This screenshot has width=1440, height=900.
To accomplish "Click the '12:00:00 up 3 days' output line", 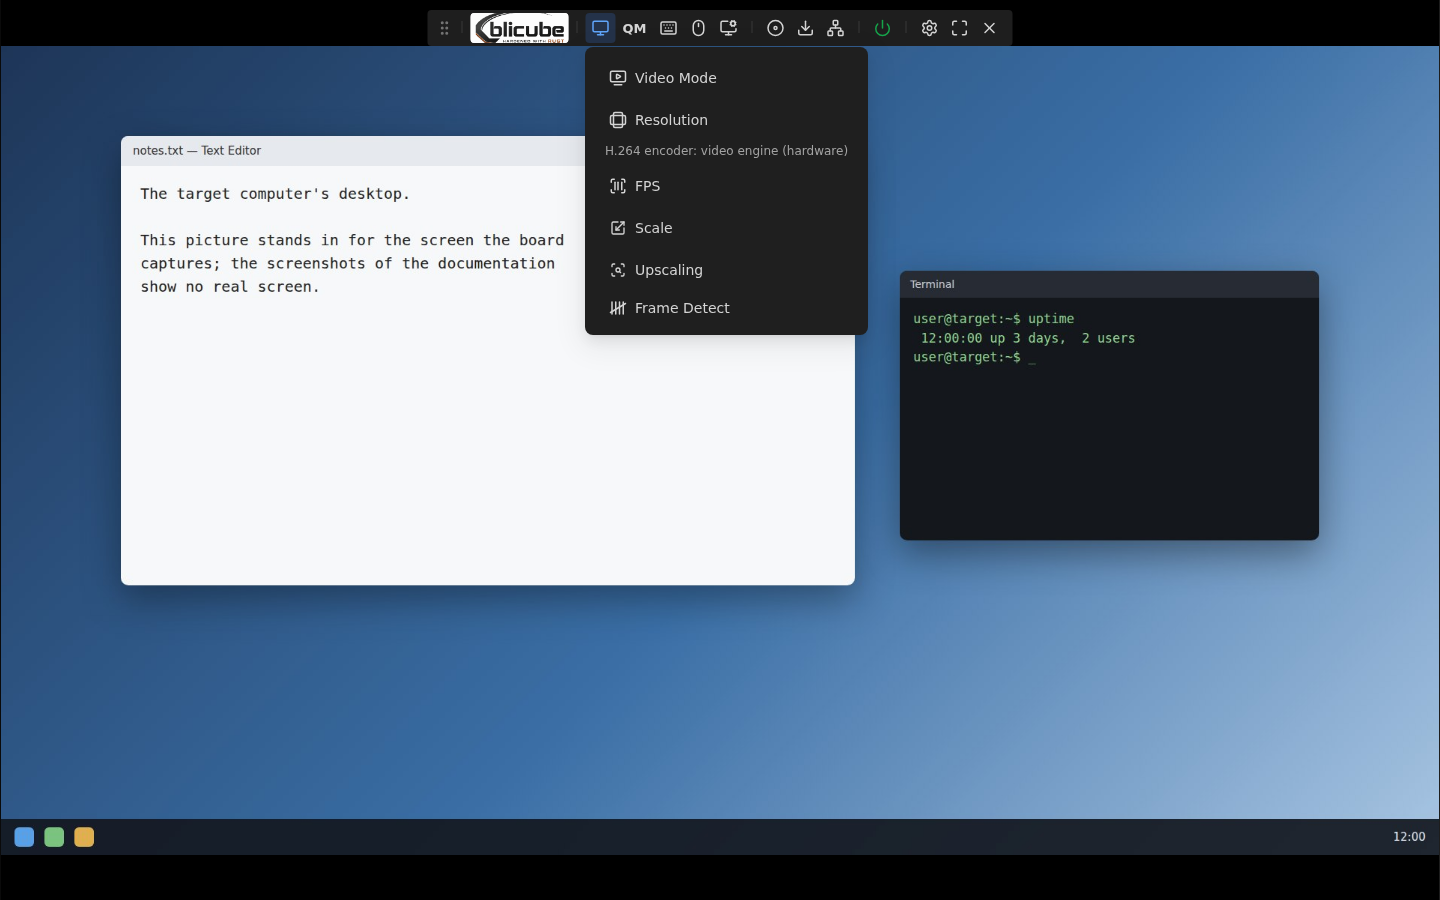I will click(x=1027, y=338).
